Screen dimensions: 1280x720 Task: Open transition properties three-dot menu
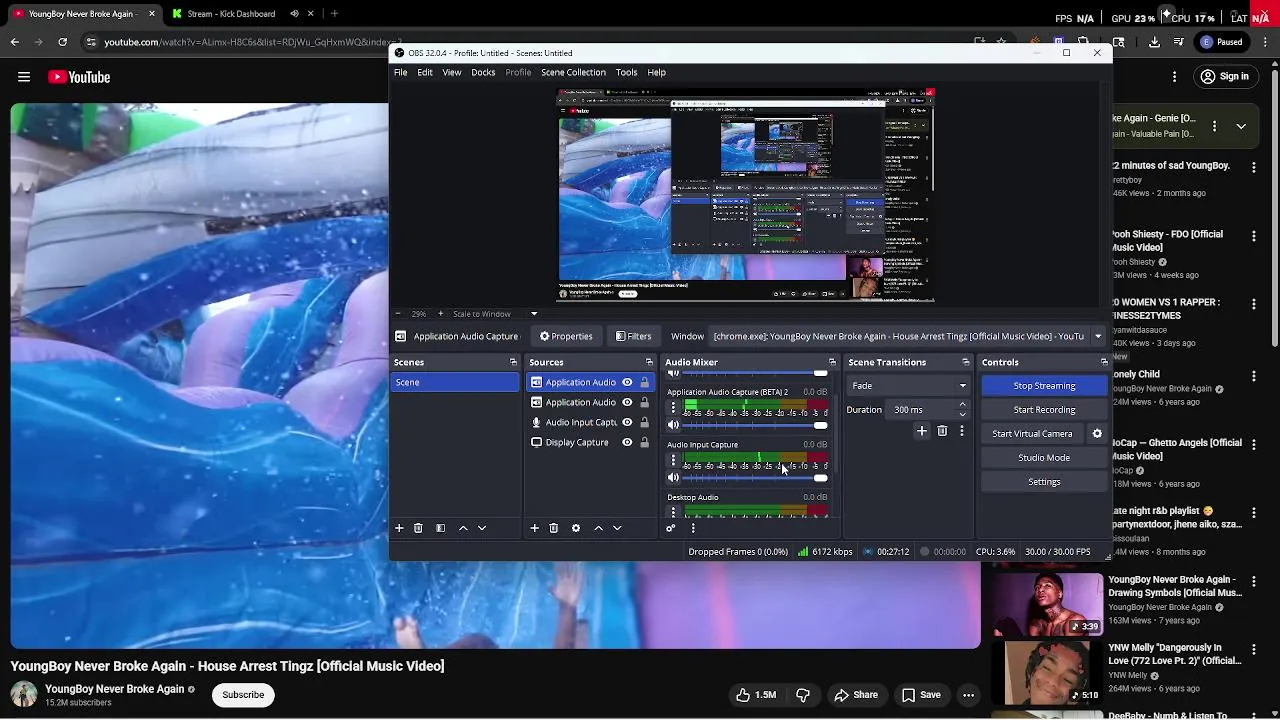click(962, 431)
